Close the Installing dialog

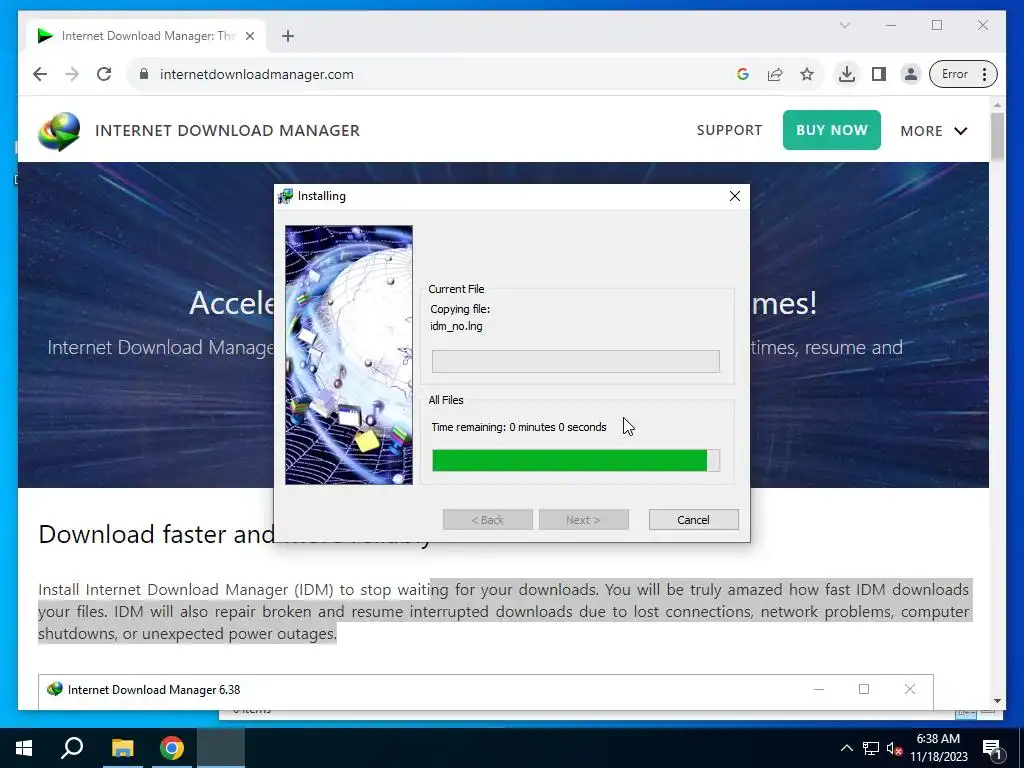click(x=735, y=196)
